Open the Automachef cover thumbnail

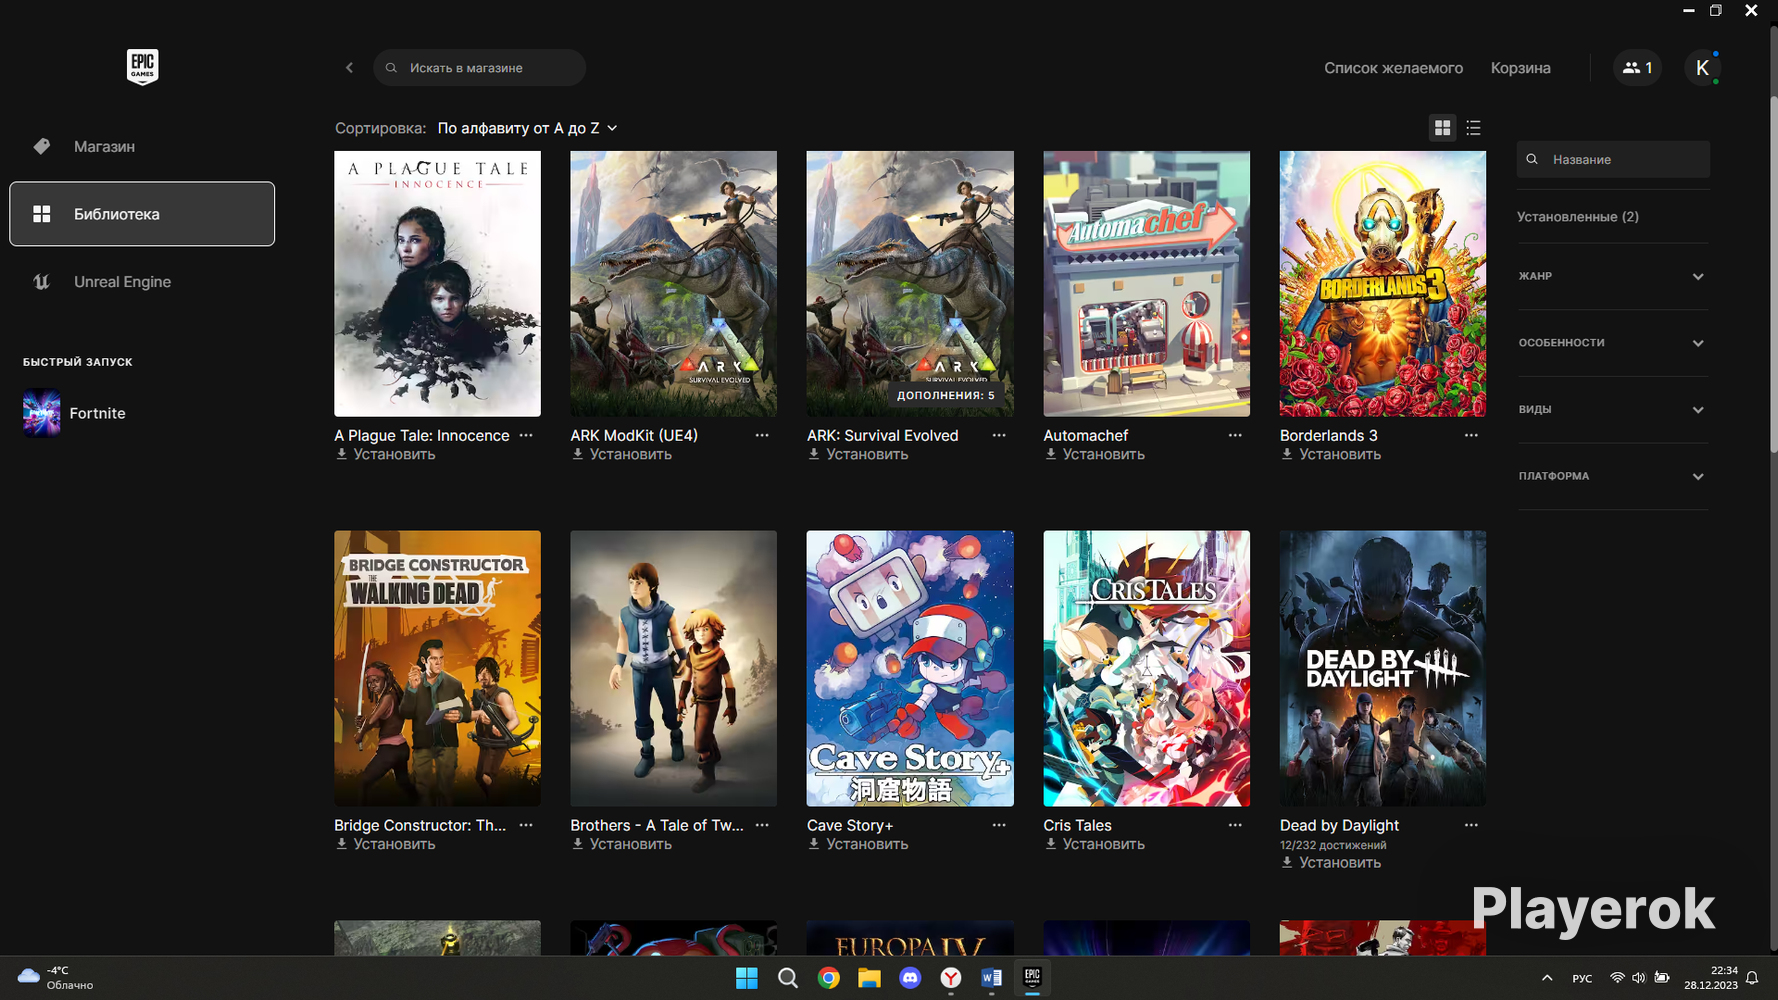point(1146,284)
